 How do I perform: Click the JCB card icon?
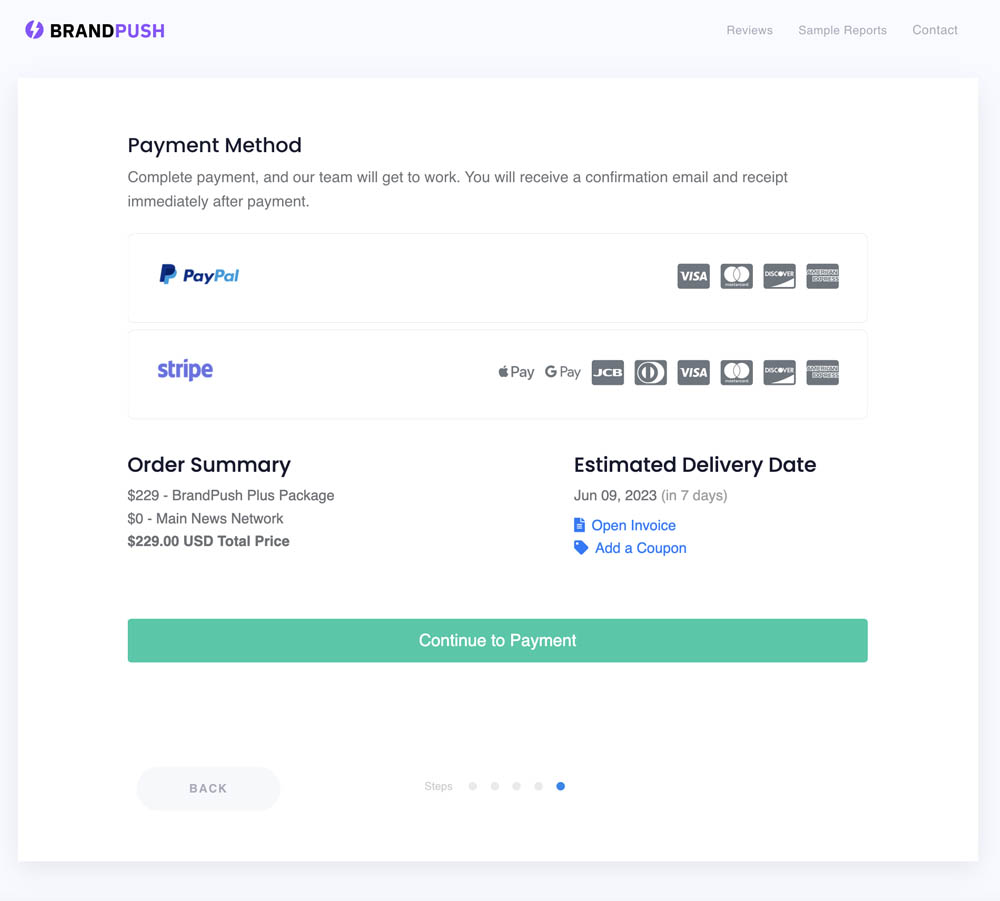[607, 372]
